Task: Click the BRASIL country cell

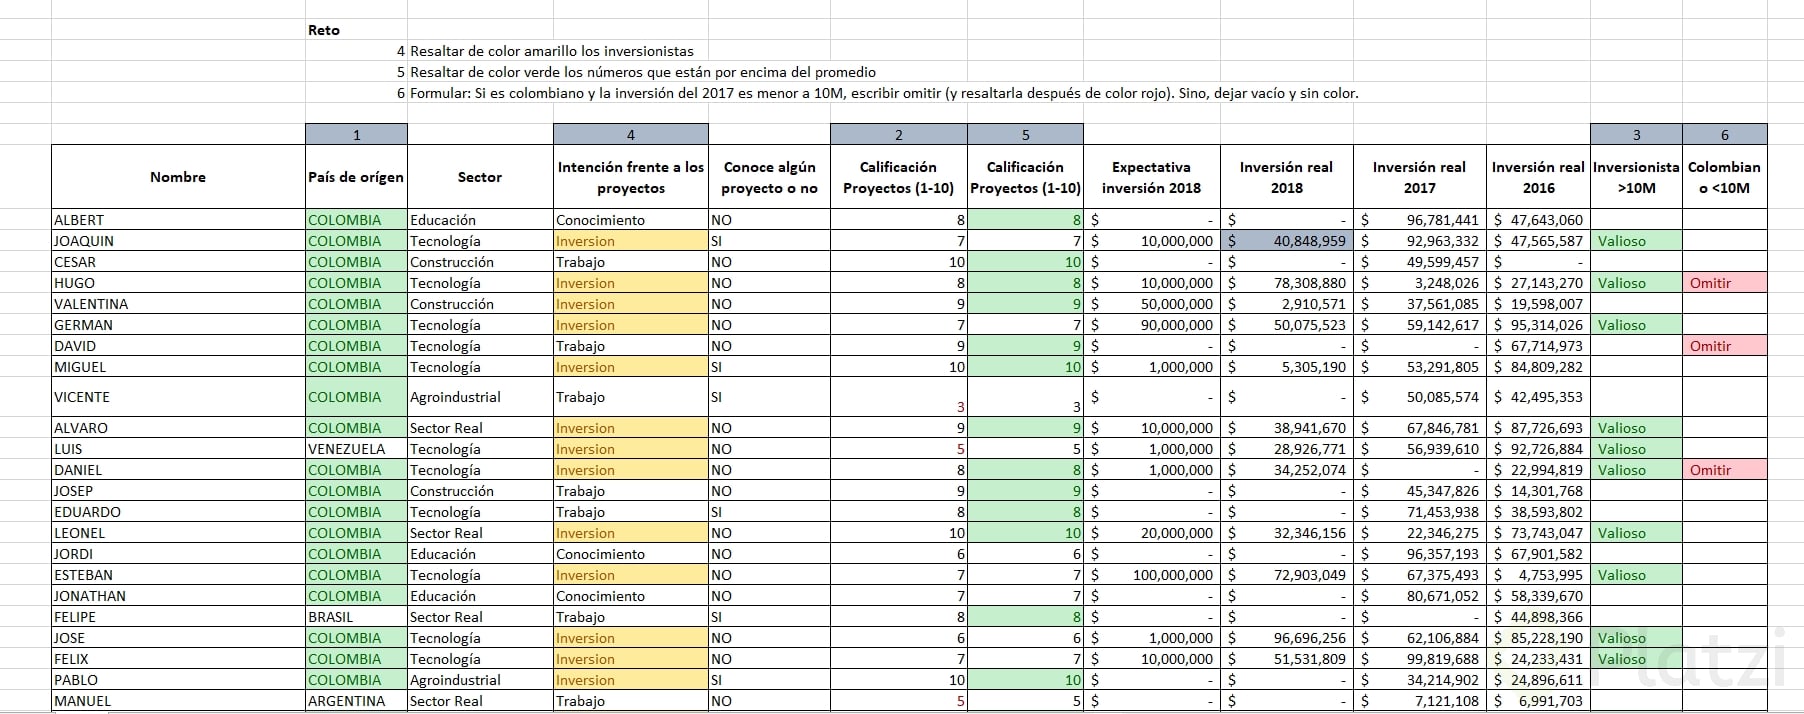Action: pyautogui.click(x=331, y=617)
